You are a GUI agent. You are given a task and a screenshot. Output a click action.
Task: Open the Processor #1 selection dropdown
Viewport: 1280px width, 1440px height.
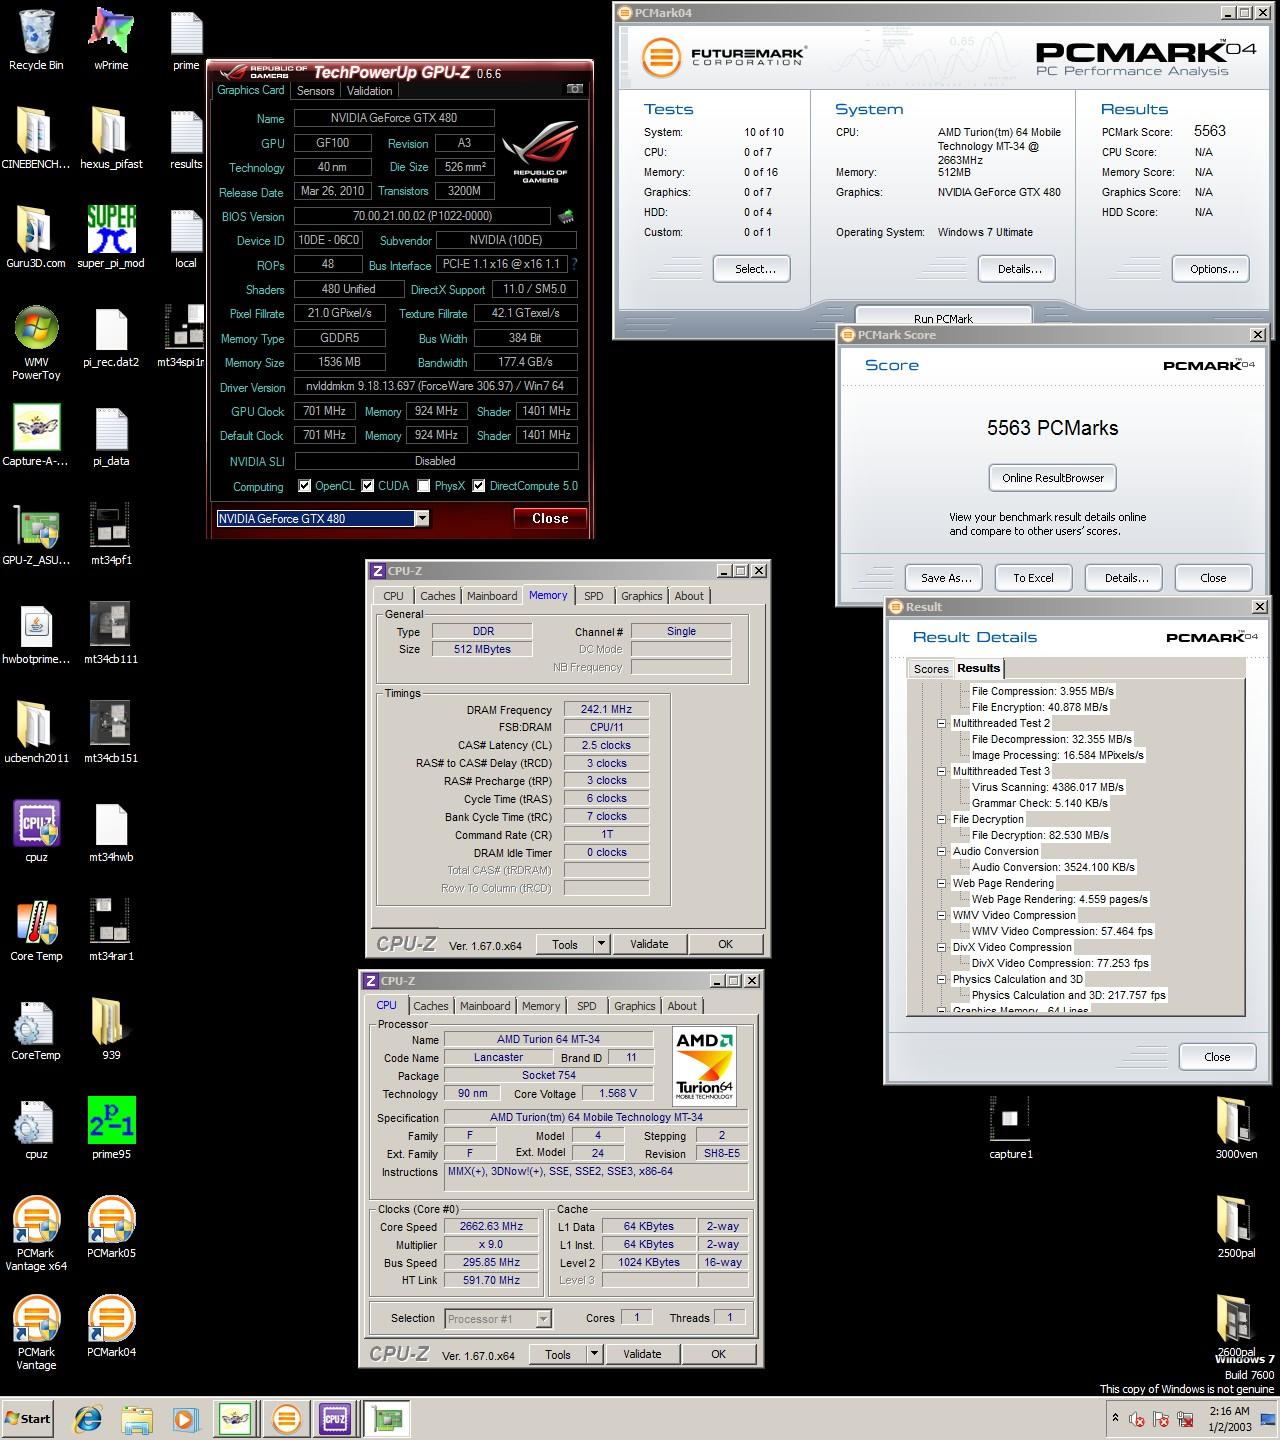(543, 1319)
